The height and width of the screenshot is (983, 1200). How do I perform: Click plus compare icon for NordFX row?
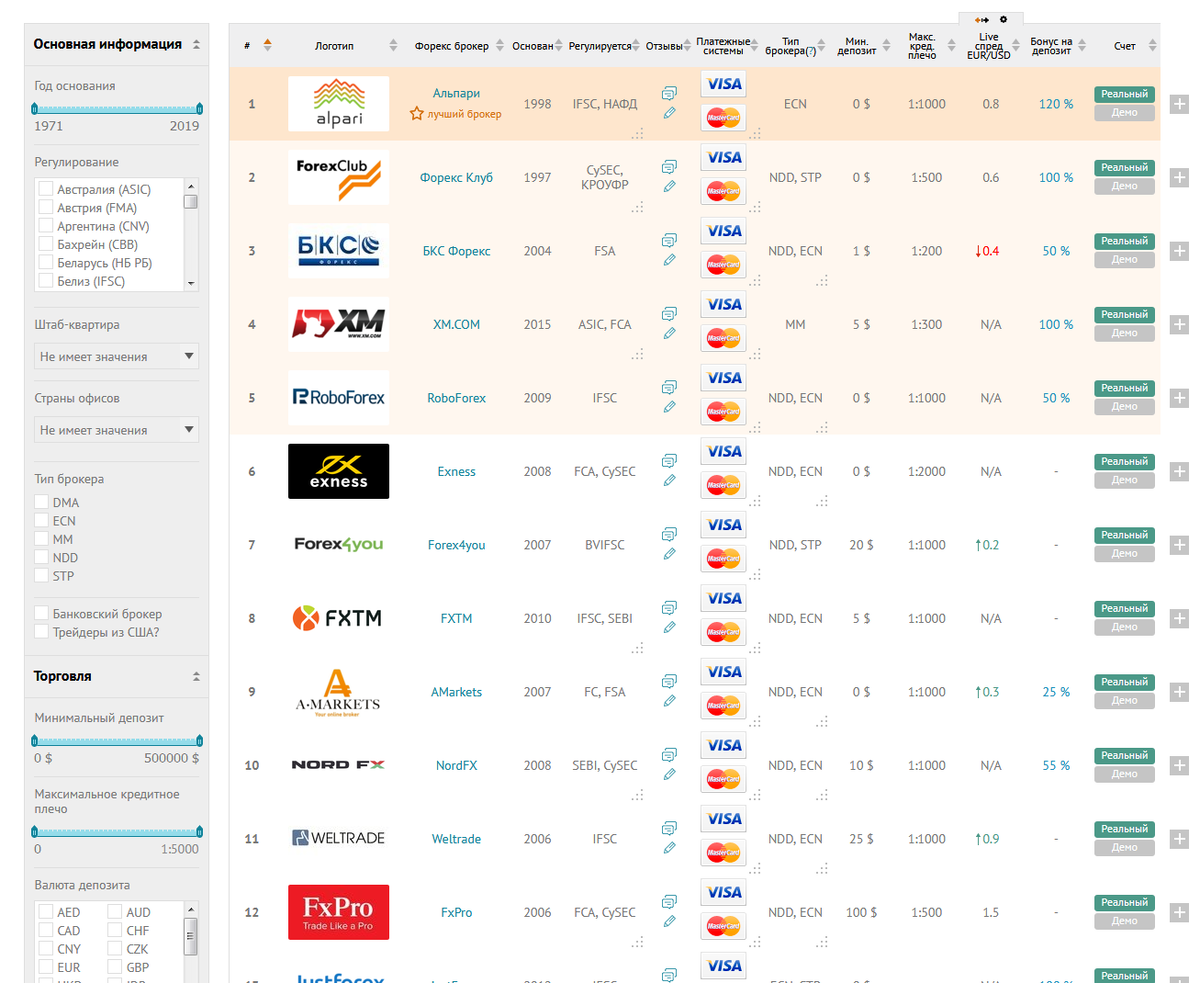(1179, 765)
